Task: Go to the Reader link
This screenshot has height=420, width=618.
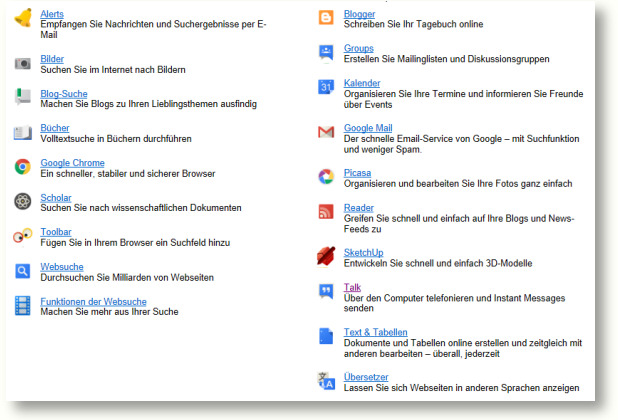Action: 359,208
